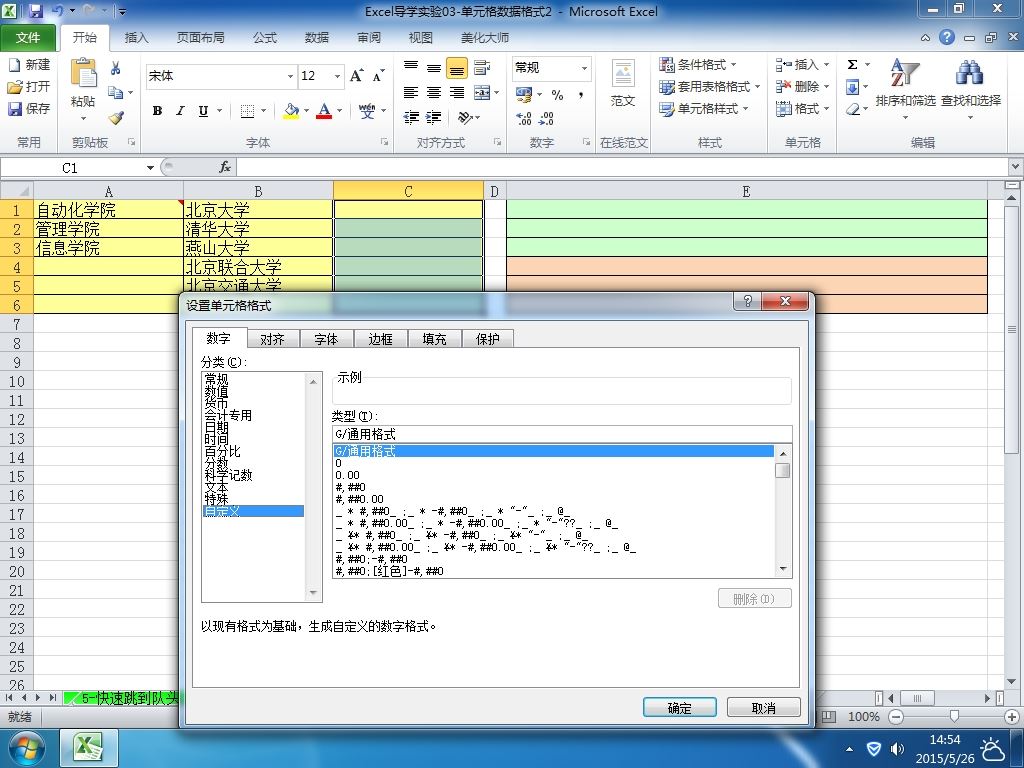The width and height of the screenshot is (1024, 768).
Task: Toggle Middle Align in the alignment group
Action: 434,67
